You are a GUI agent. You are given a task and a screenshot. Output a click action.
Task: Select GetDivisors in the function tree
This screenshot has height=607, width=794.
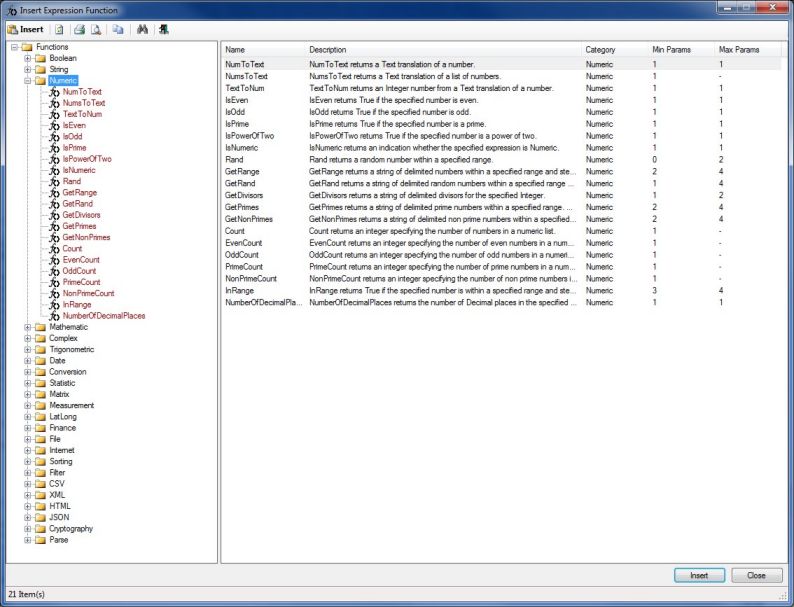[x=81, y=215]
